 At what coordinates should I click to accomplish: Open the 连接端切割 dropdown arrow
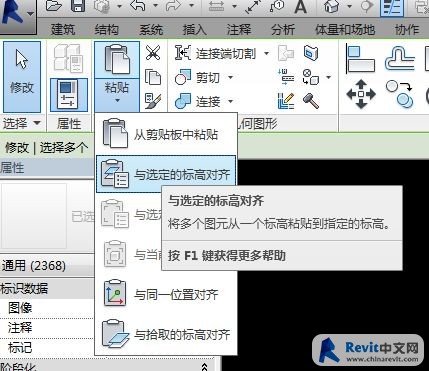point(266,53)
